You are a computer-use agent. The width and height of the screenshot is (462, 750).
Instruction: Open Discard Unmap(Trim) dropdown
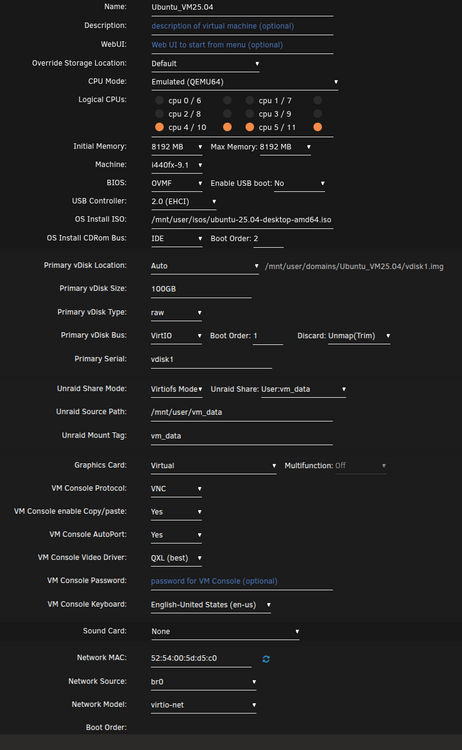359,336
